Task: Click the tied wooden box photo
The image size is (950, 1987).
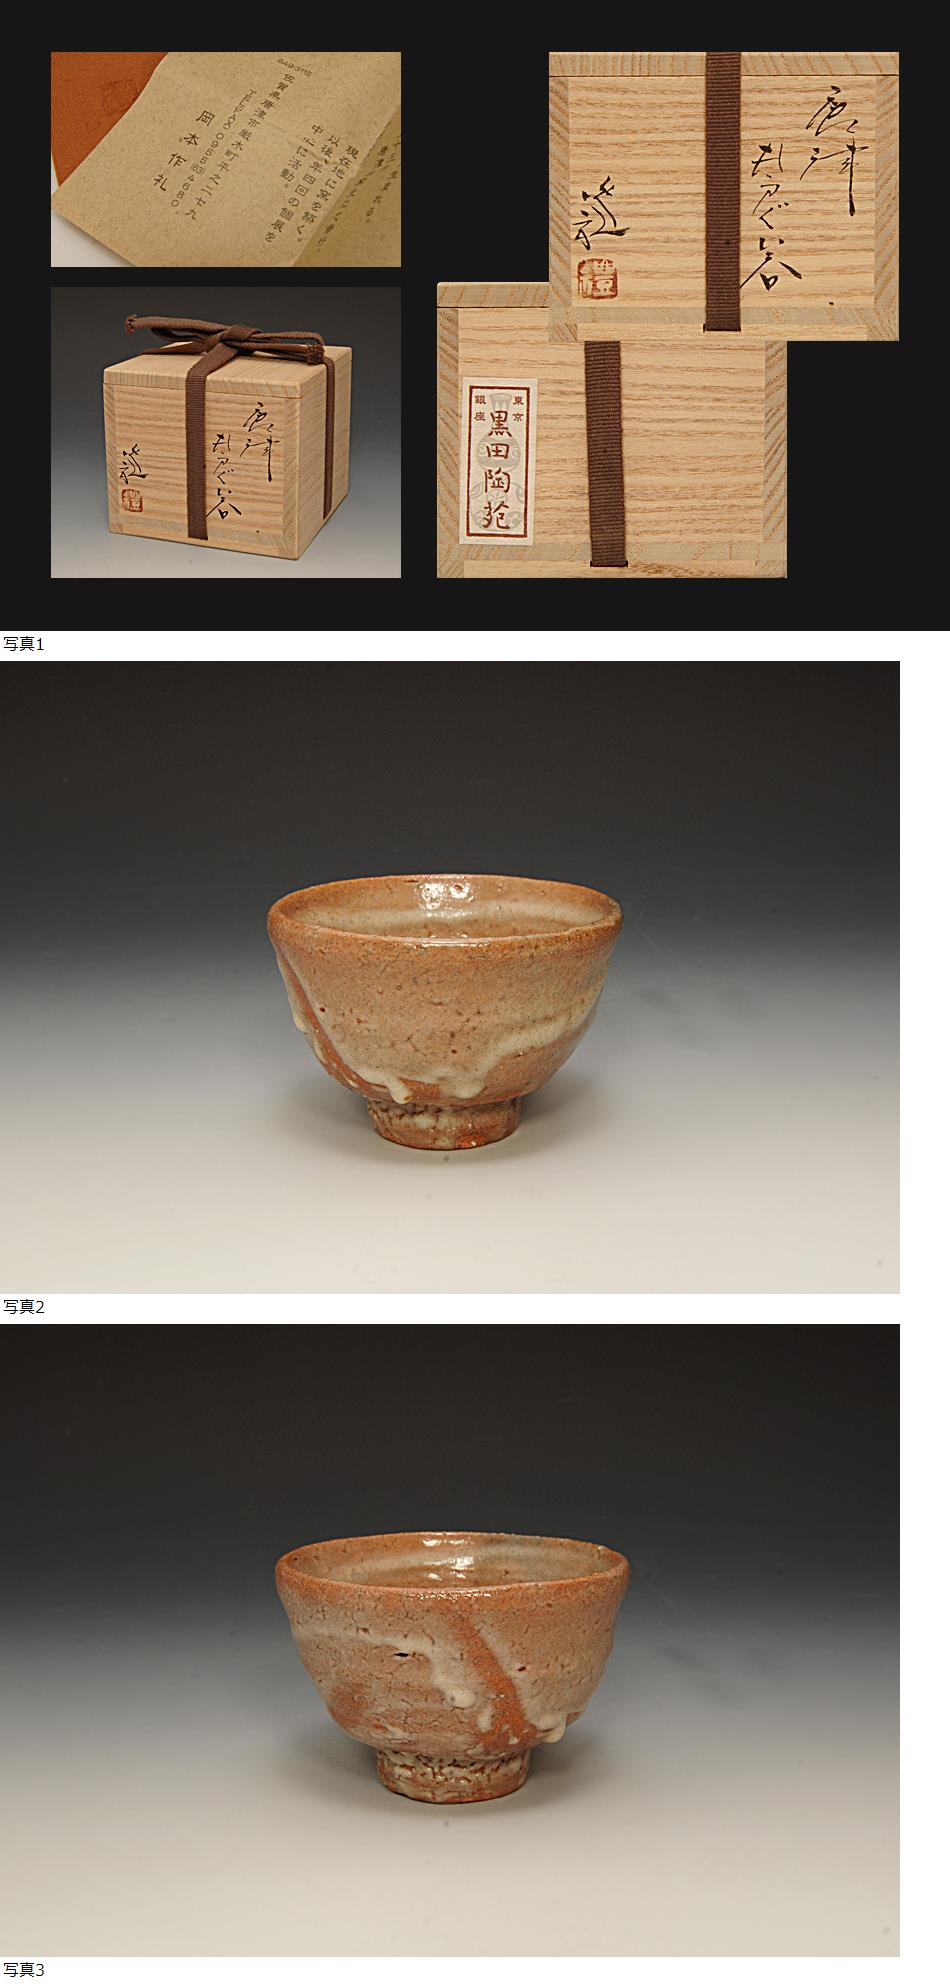Action: (x=226, y=432)
